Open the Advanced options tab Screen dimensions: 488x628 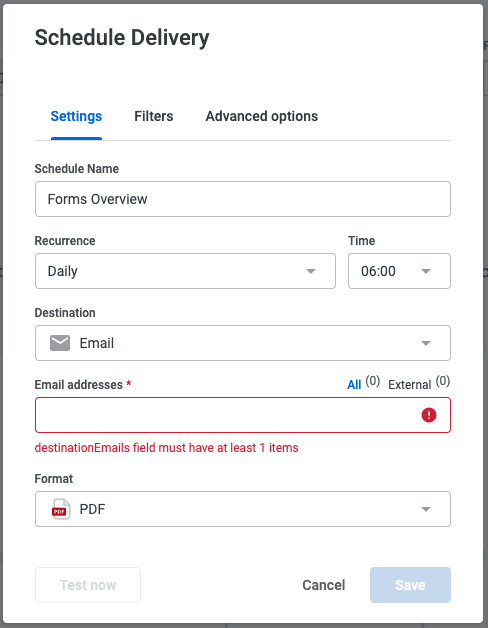262,116
